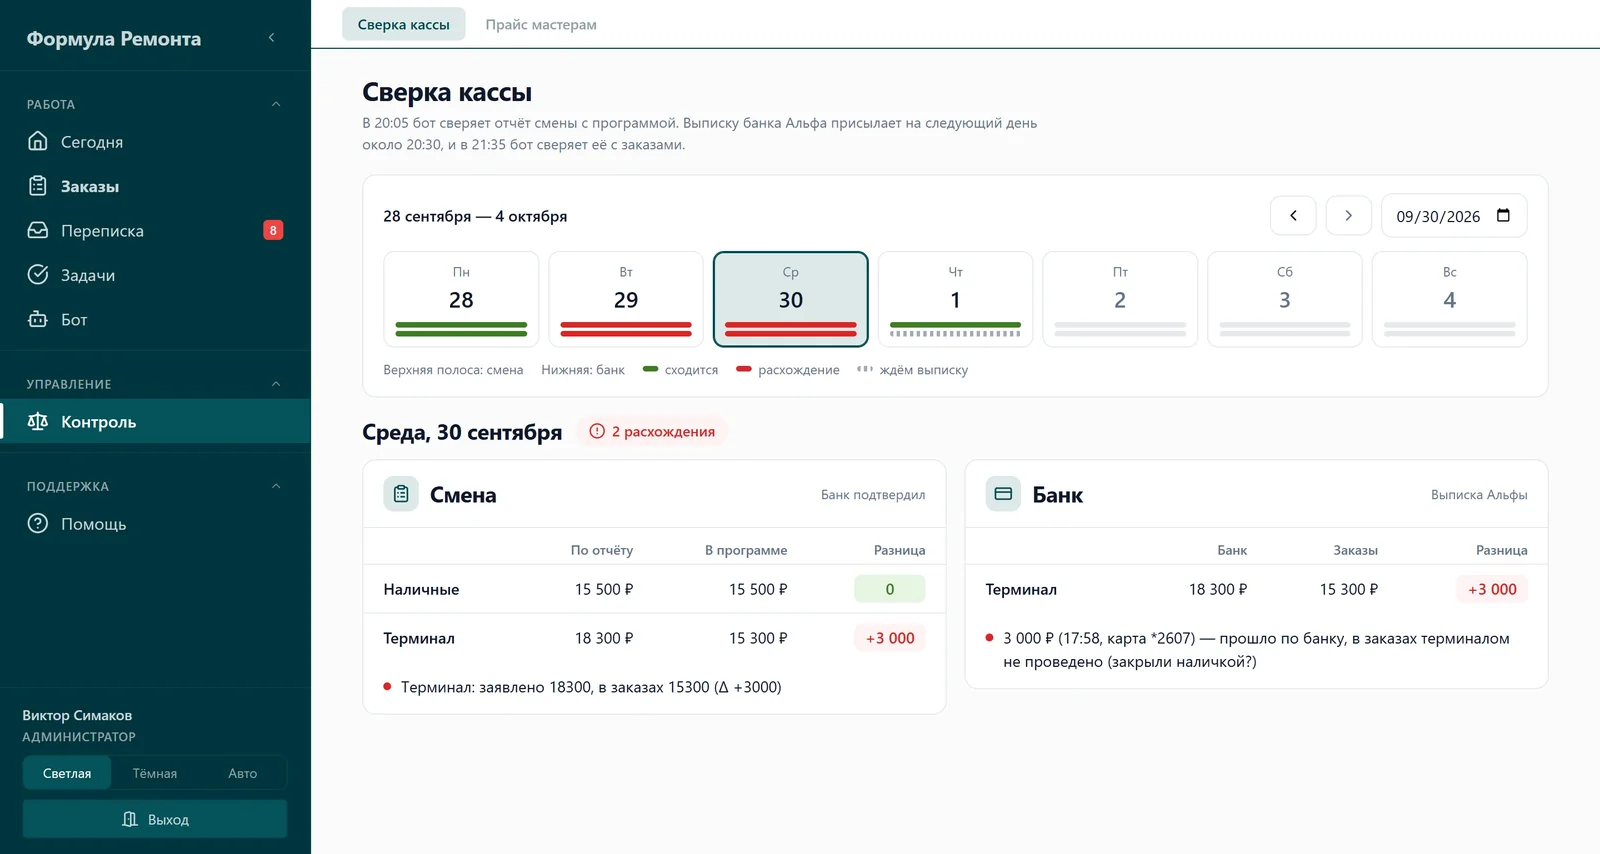Image resolution: width=1600 pixels, height=854 pixels.
Task: Select Friday 2 day card
Action: tap(1120, 299)
